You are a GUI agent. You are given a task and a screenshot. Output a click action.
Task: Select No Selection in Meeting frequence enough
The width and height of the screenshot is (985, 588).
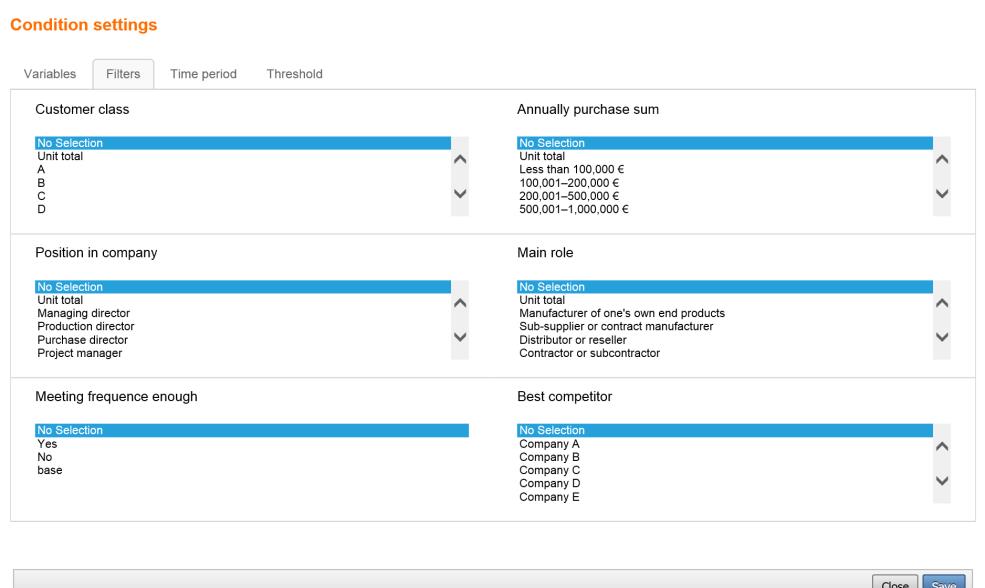tap(252, 430)
